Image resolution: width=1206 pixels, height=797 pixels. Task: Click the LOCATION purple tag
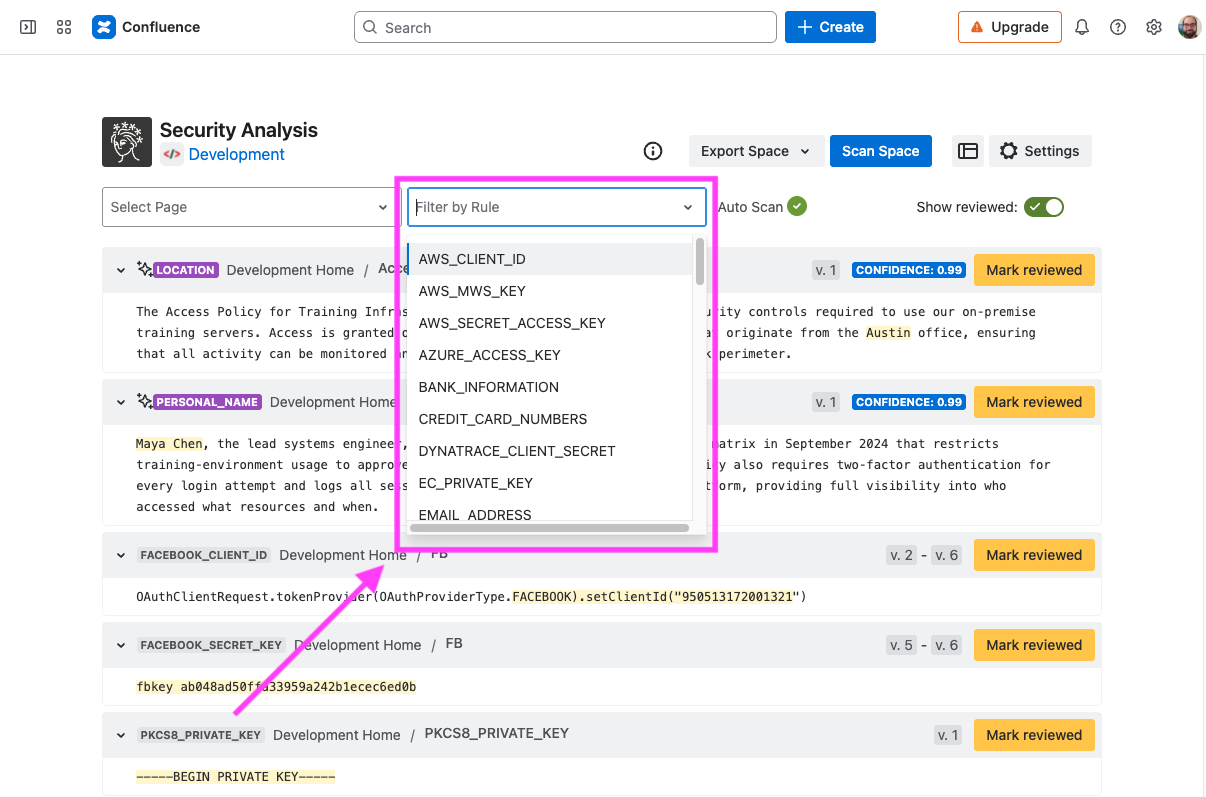tap(186, 270)
